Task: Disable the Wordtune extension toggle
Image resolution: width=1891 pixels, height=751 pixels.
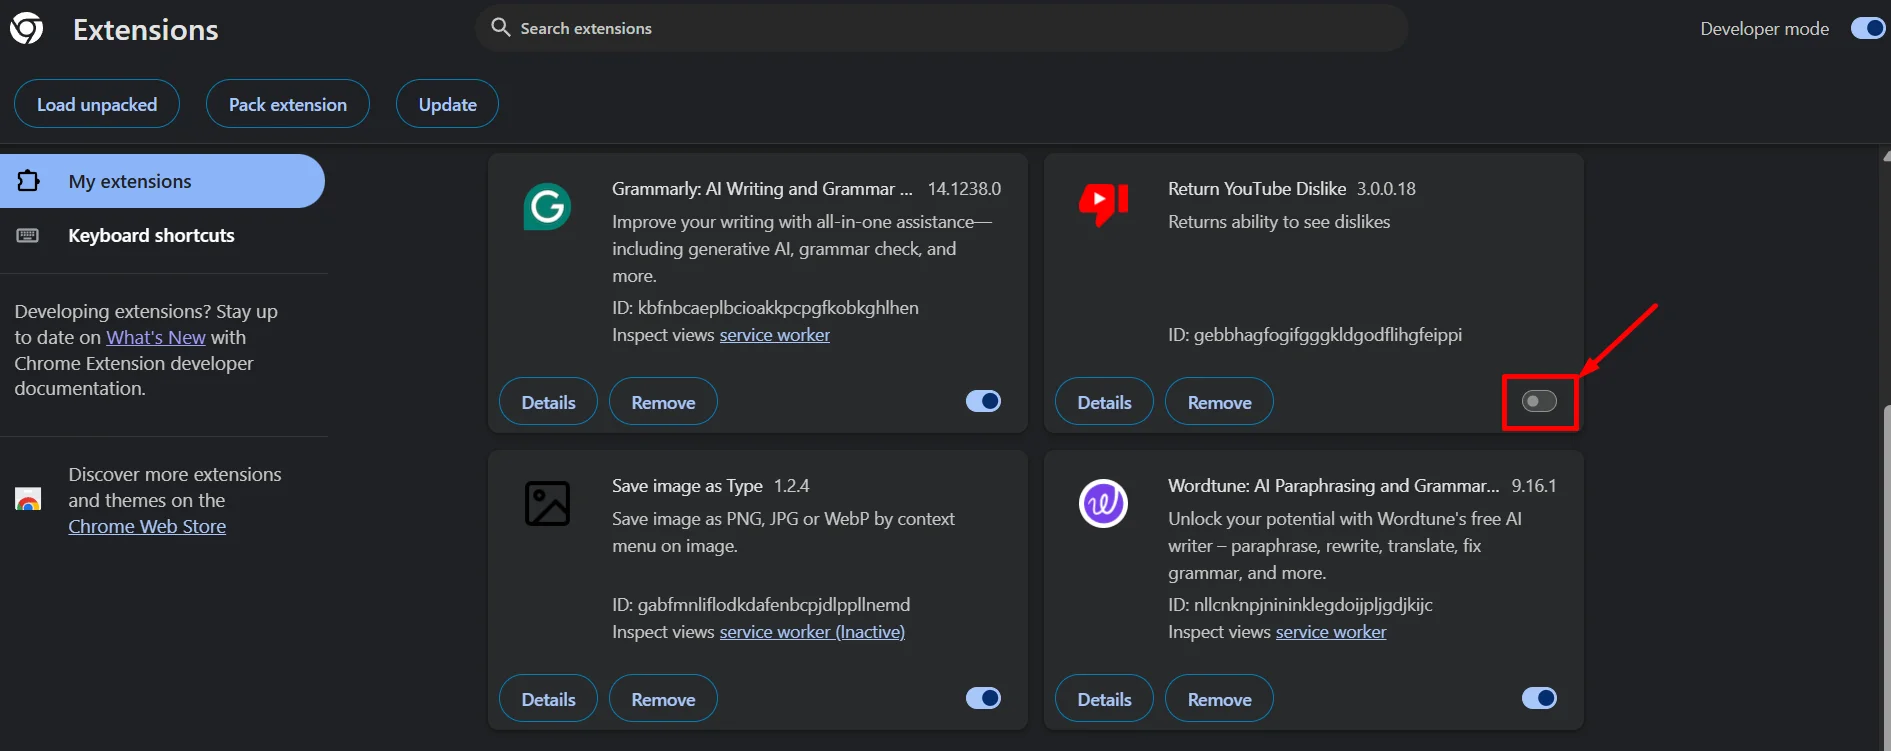Action: pos(1539,698)
